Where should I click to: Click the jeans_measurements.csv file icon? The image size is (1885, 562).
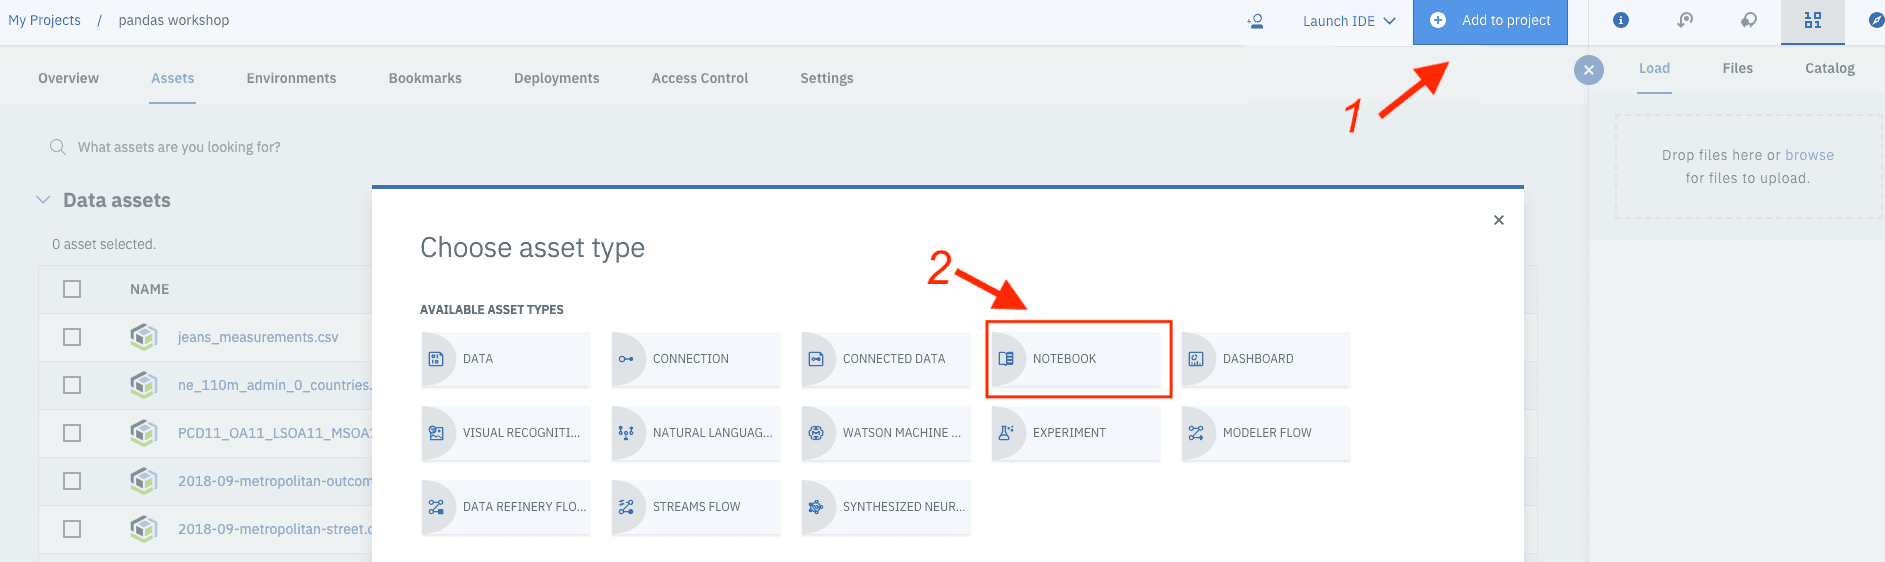(144, 337)
